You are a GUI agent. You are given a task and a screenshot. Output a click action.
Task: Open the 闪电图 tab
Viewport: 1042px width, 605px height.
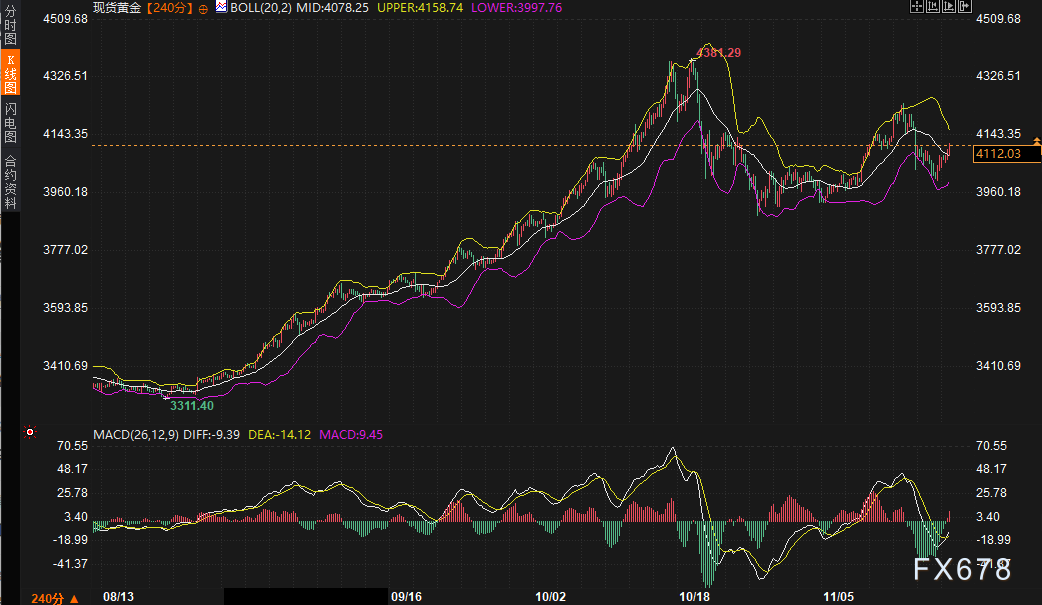[x=10, y=121]
